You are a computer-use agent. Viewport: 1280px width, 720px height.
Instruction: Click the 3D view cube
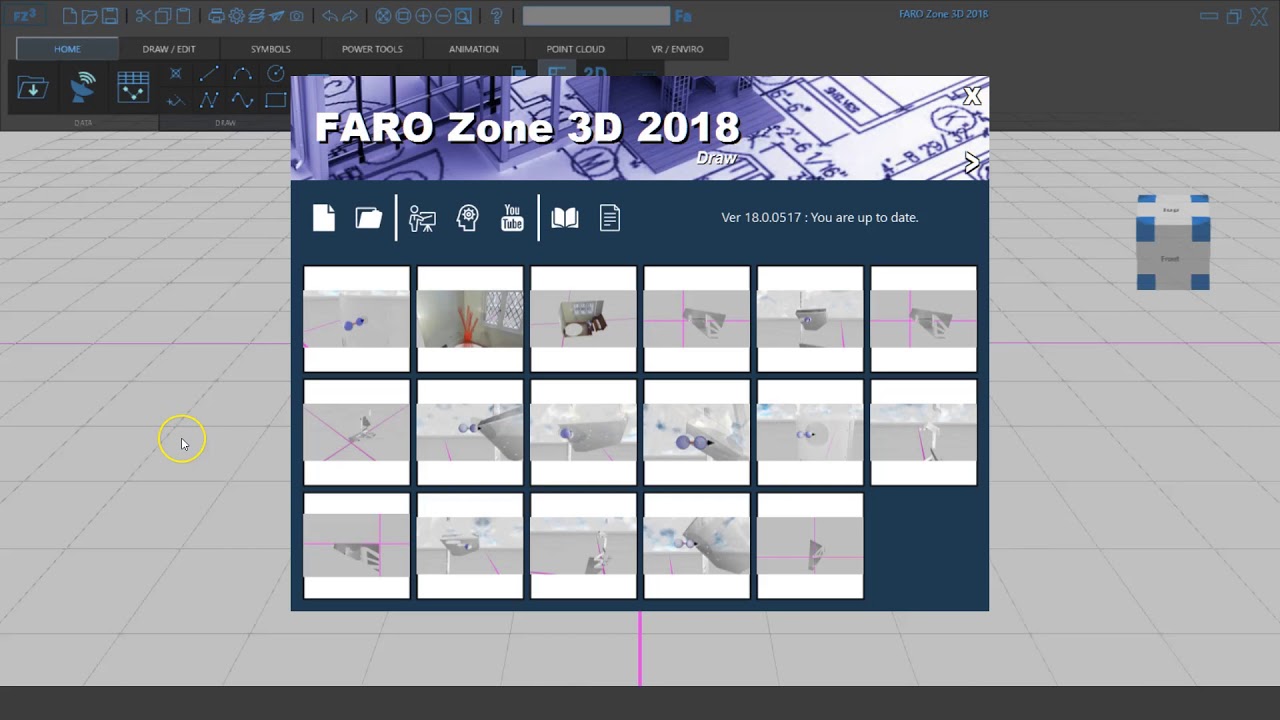click(x=1173, y=243)
